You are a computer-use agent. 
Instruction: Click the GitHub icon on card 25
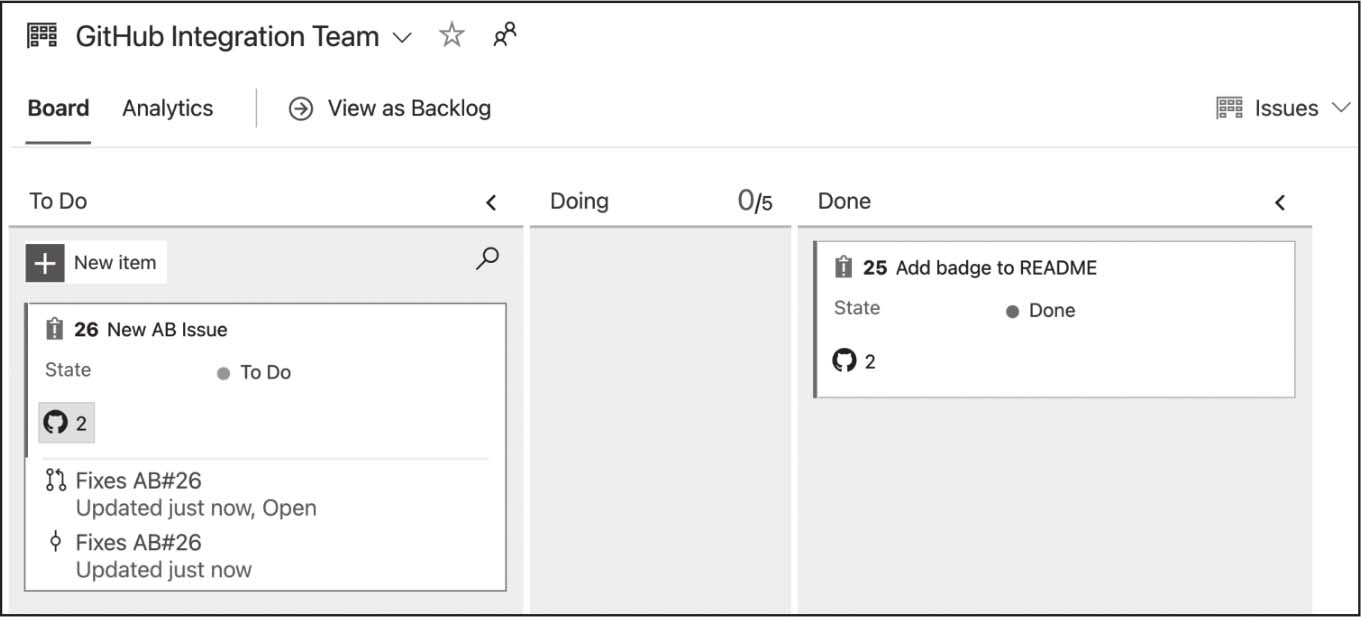(x=845, y=361)
